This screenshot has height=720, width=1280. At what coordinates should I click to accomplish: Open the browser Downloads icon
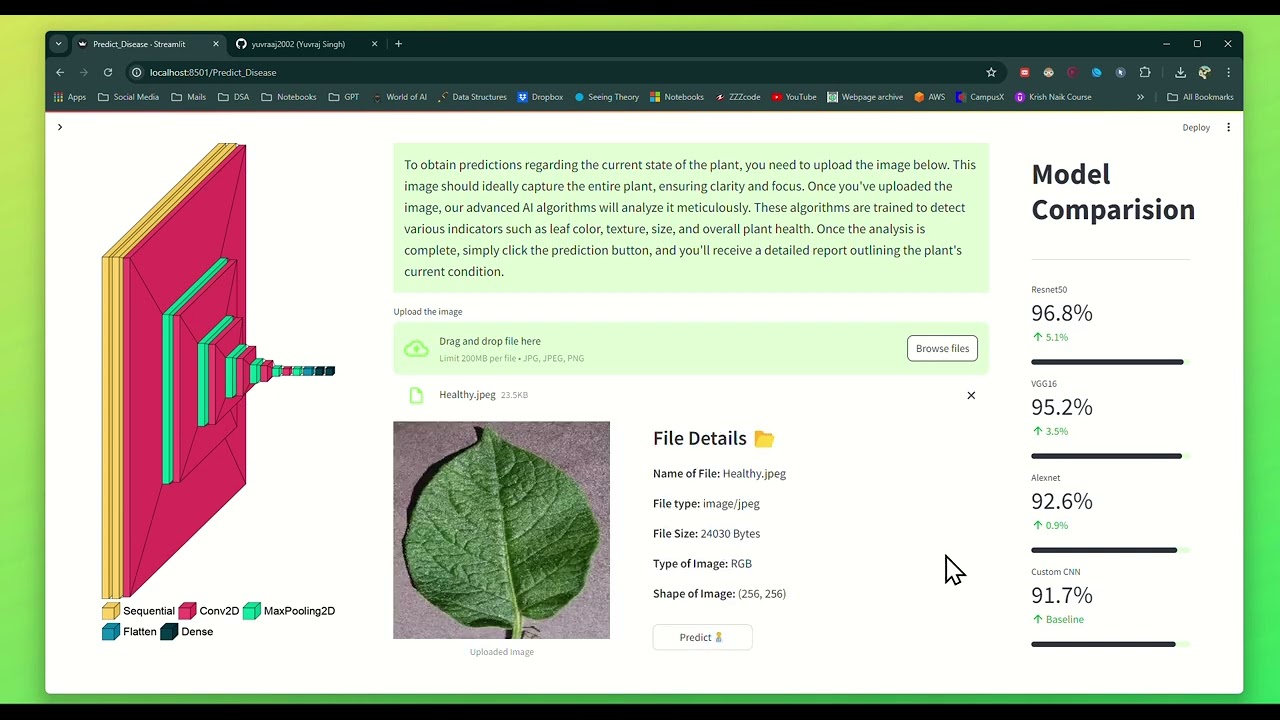point(1180,72)
